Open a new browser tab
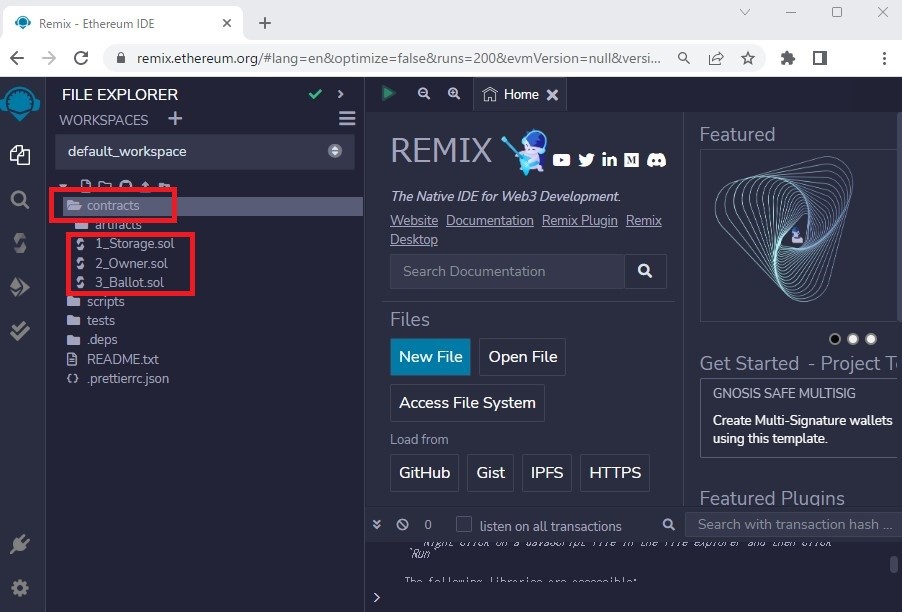Viewport: 902px width, 612px height. 265,23
